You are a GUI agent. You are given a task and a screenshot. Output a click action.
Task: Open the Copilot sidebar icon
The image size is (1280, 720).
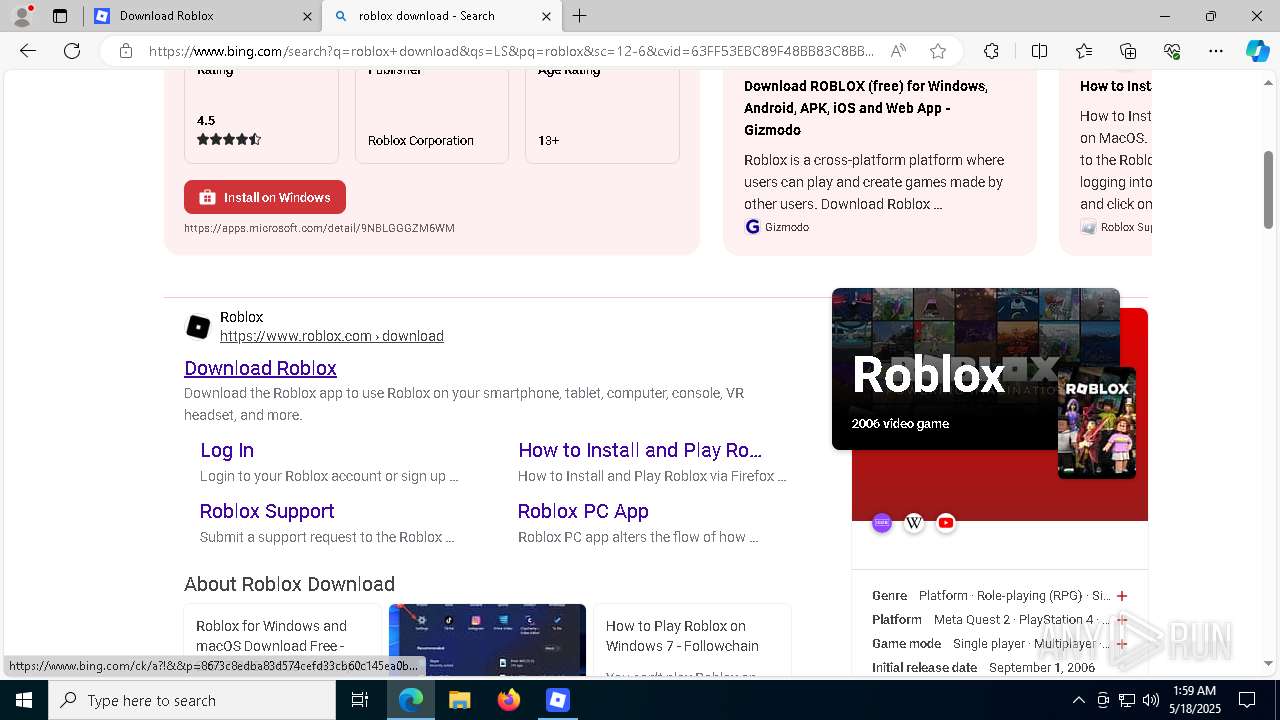point(1257,51)
